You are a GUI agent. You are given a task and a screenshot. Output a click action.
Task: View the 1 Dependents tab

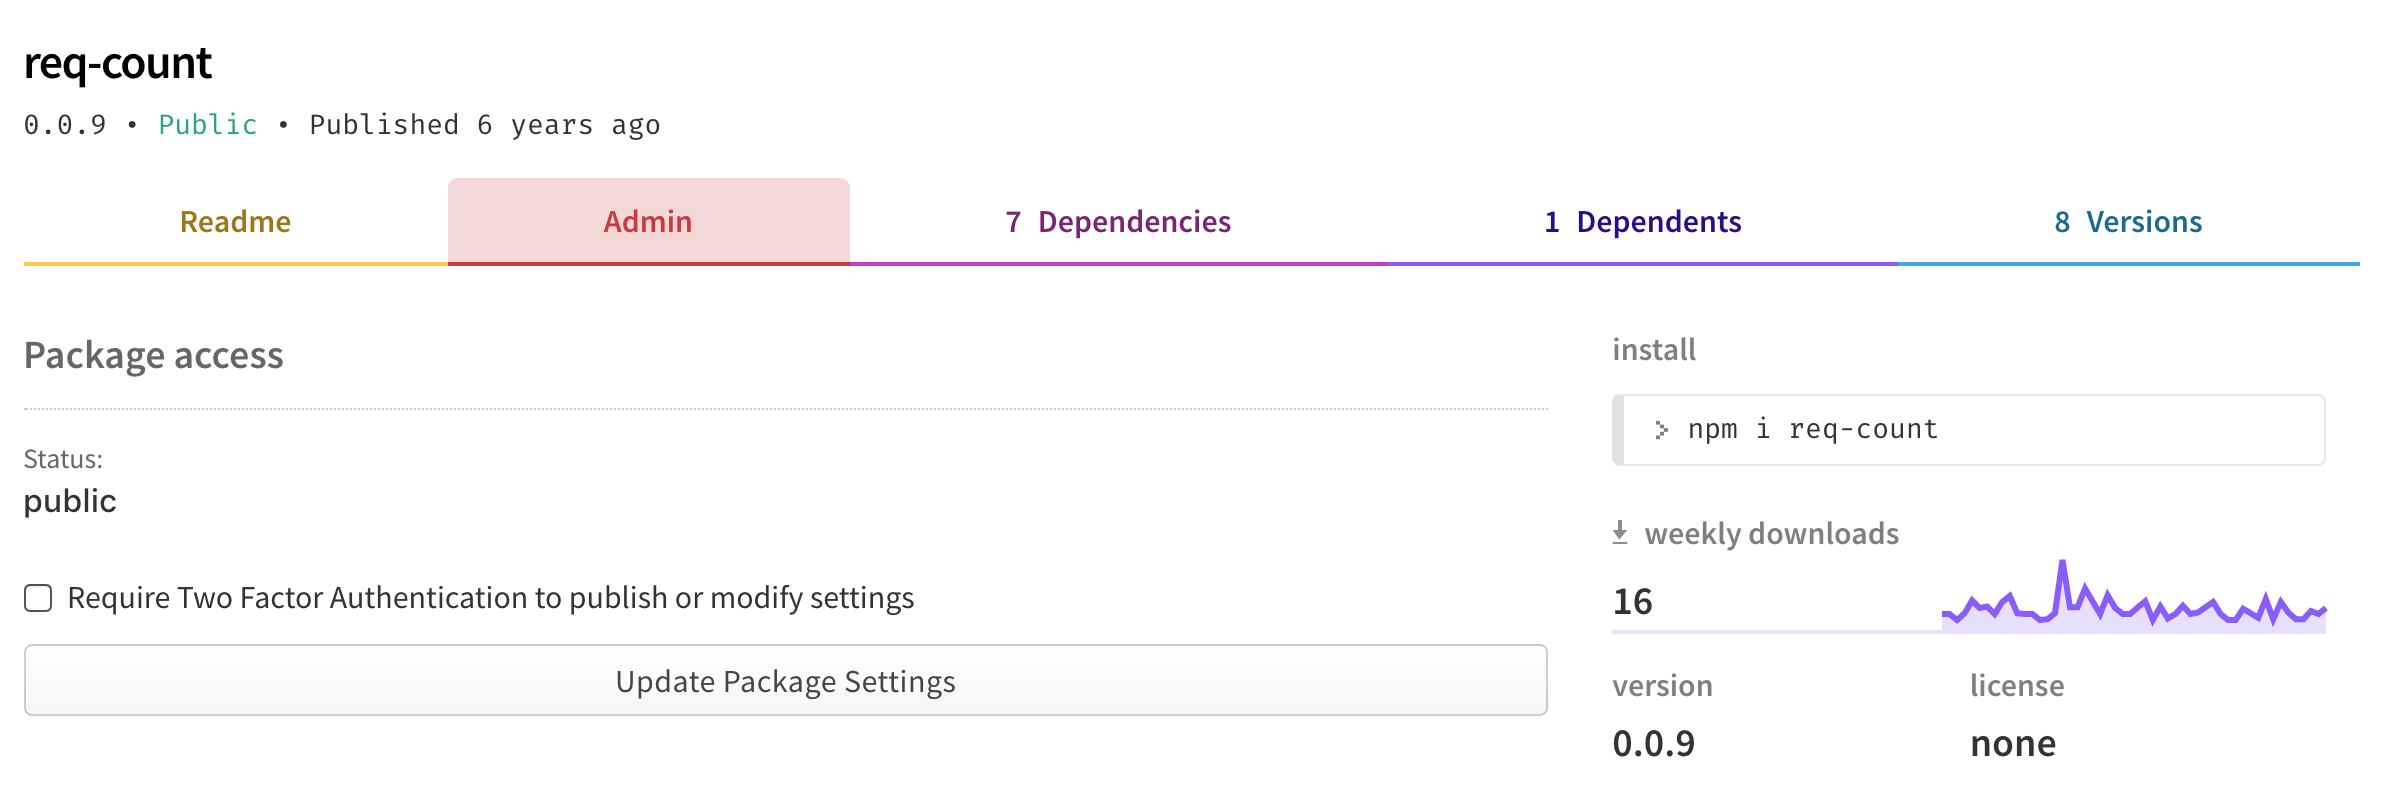(x=1642, y=222)
